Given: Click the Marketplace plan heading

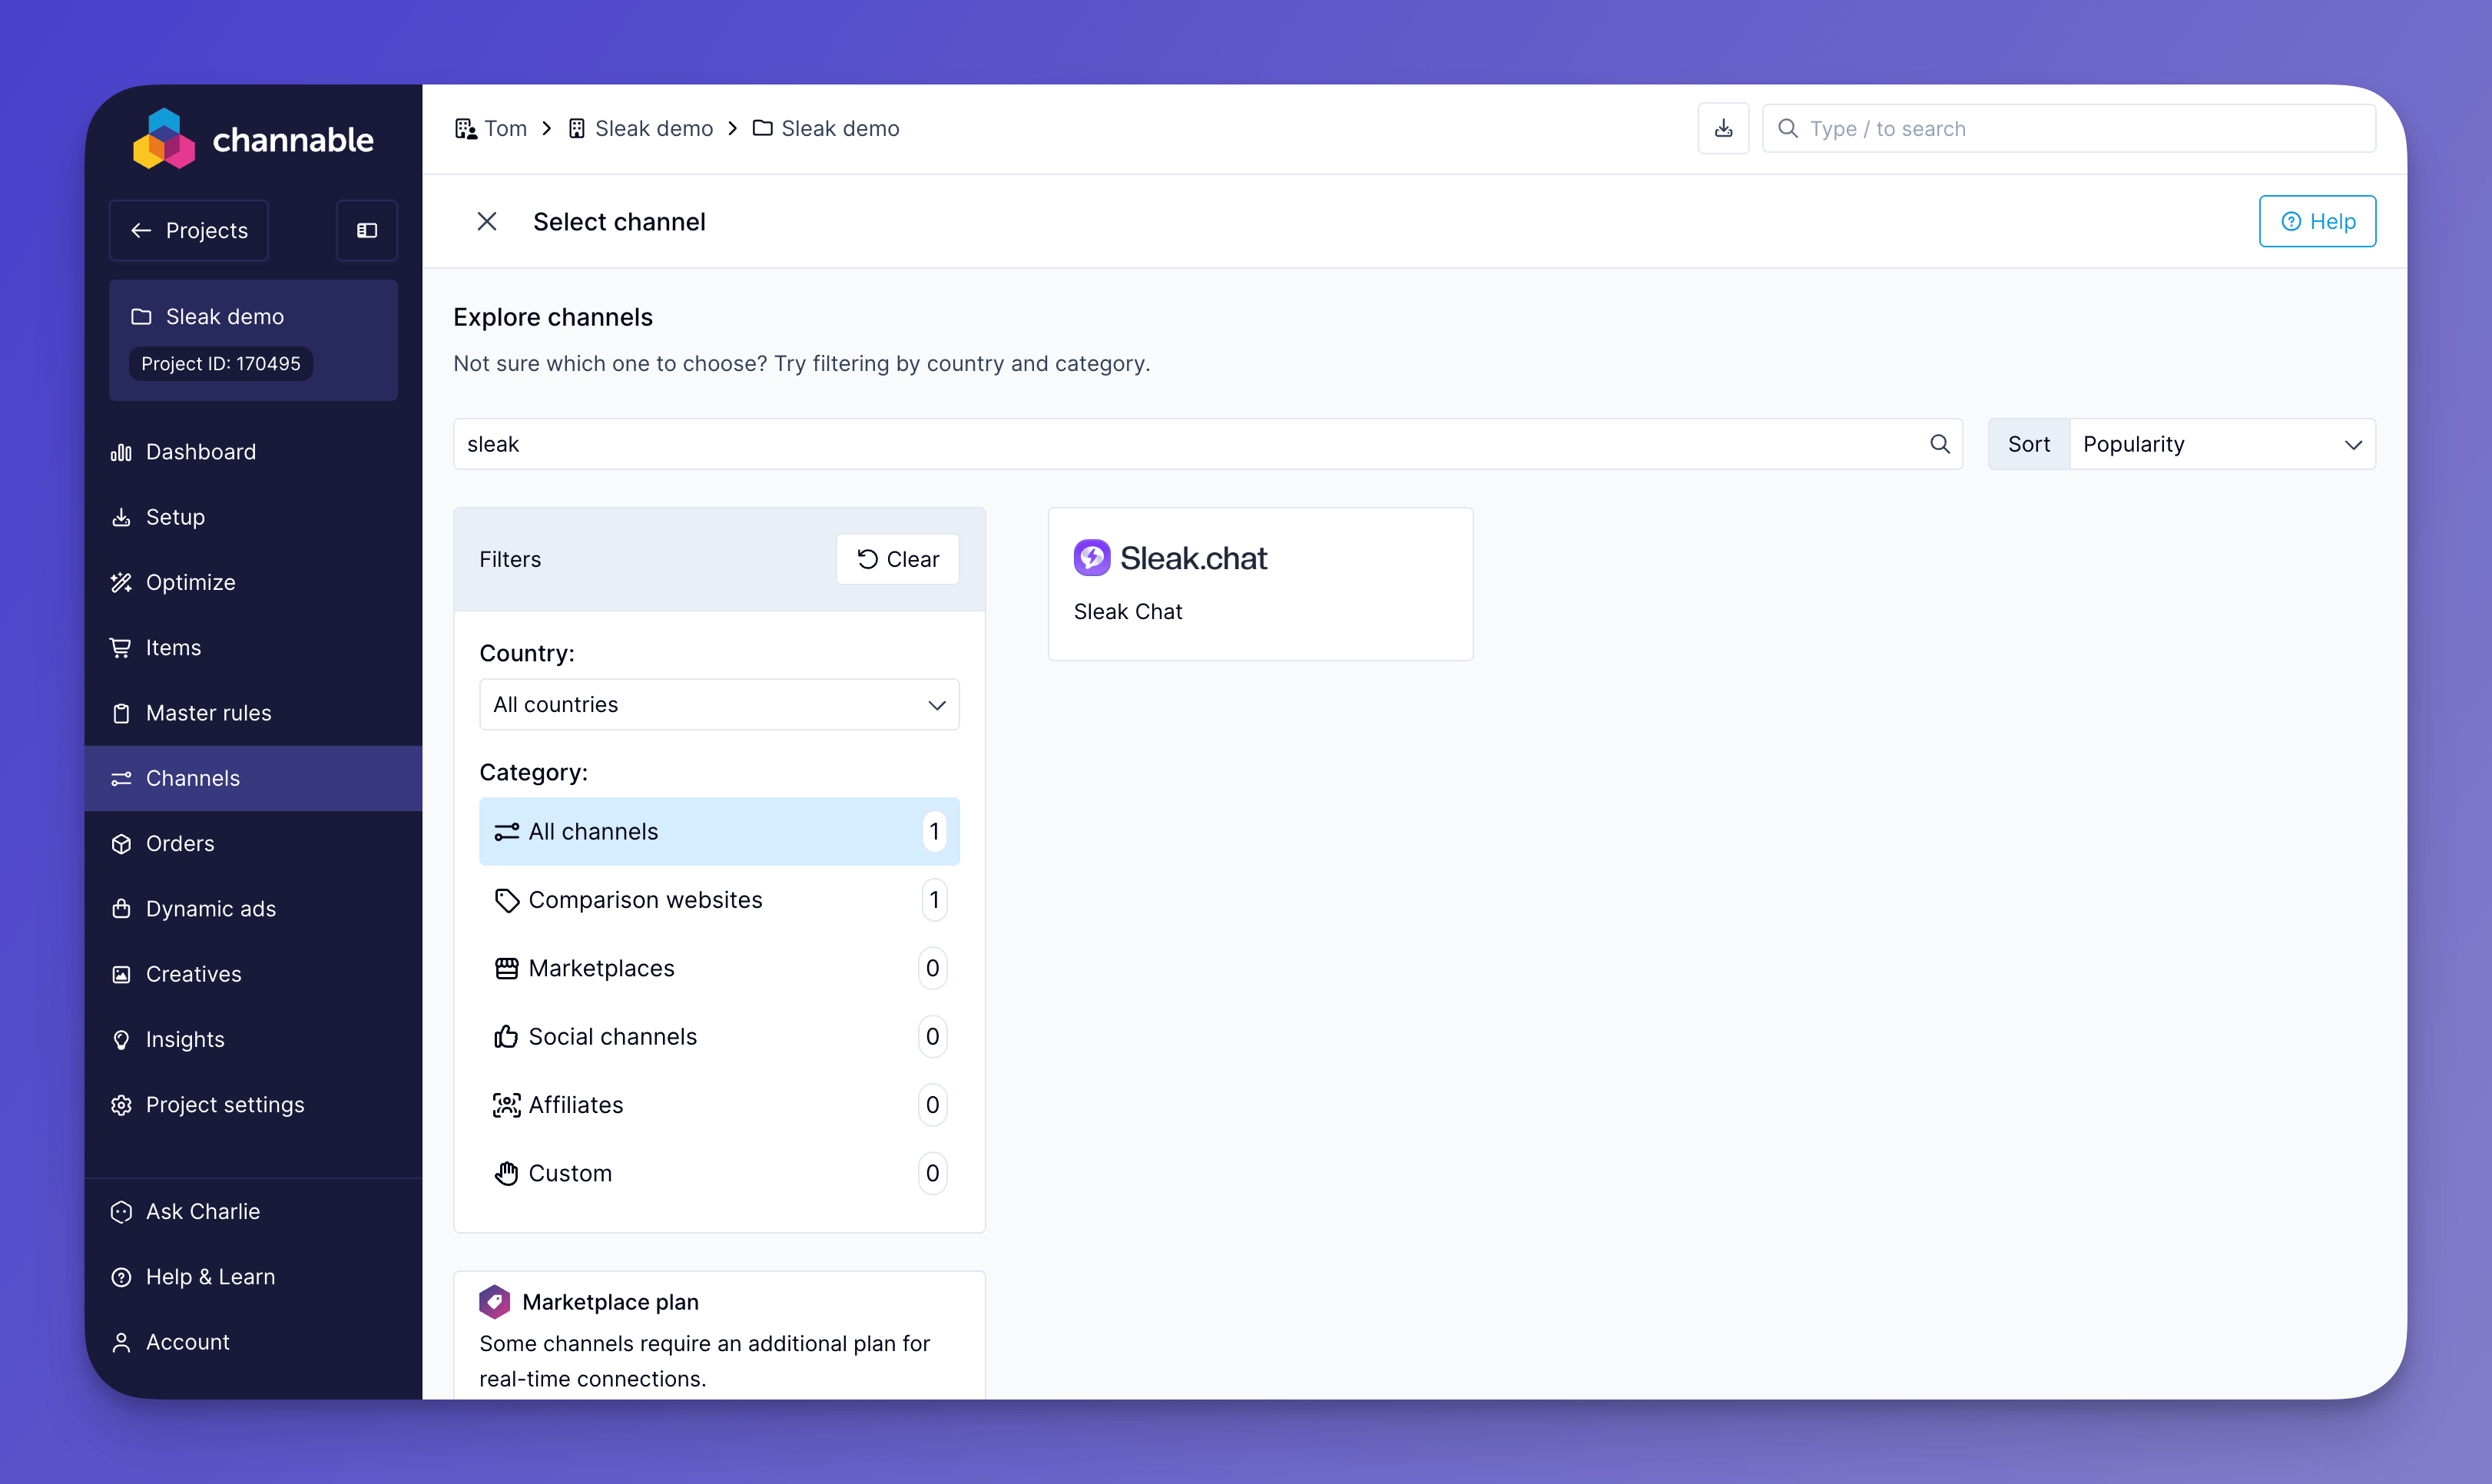Looking at the screenshot, I should tap(610, 1302).
